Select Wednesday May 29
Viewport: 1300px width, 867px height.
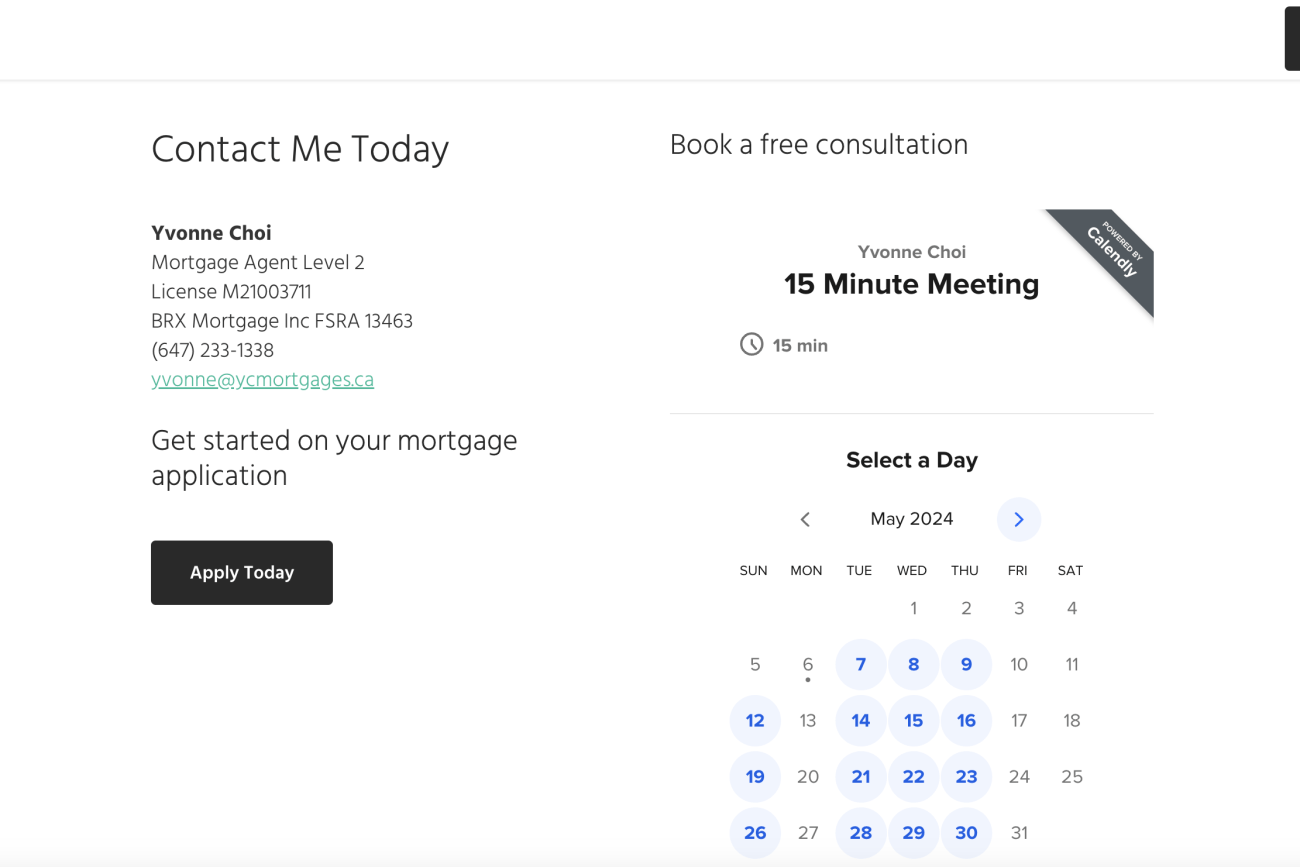pos(913,832)
